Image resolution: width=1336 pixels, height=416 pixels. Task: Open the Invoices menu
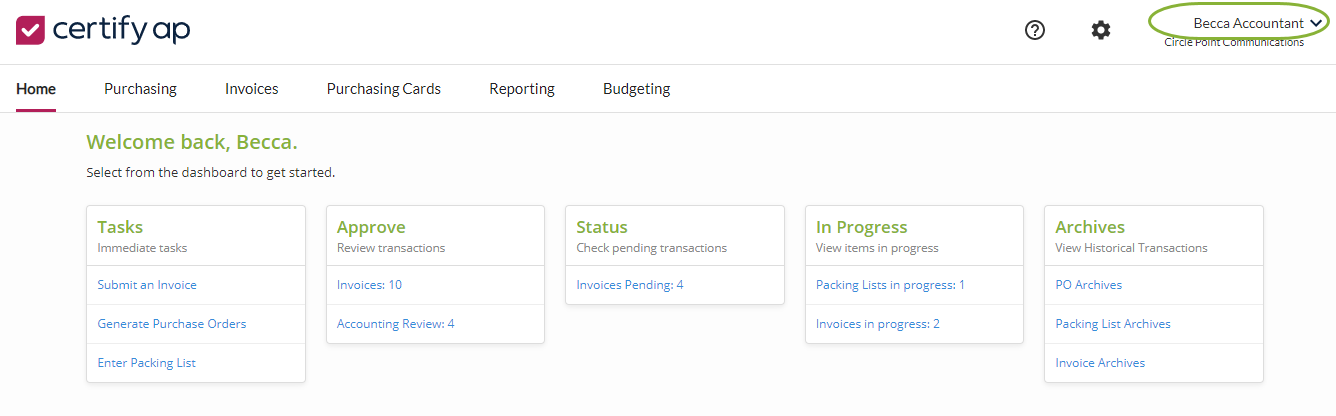[x=252, y=89]
